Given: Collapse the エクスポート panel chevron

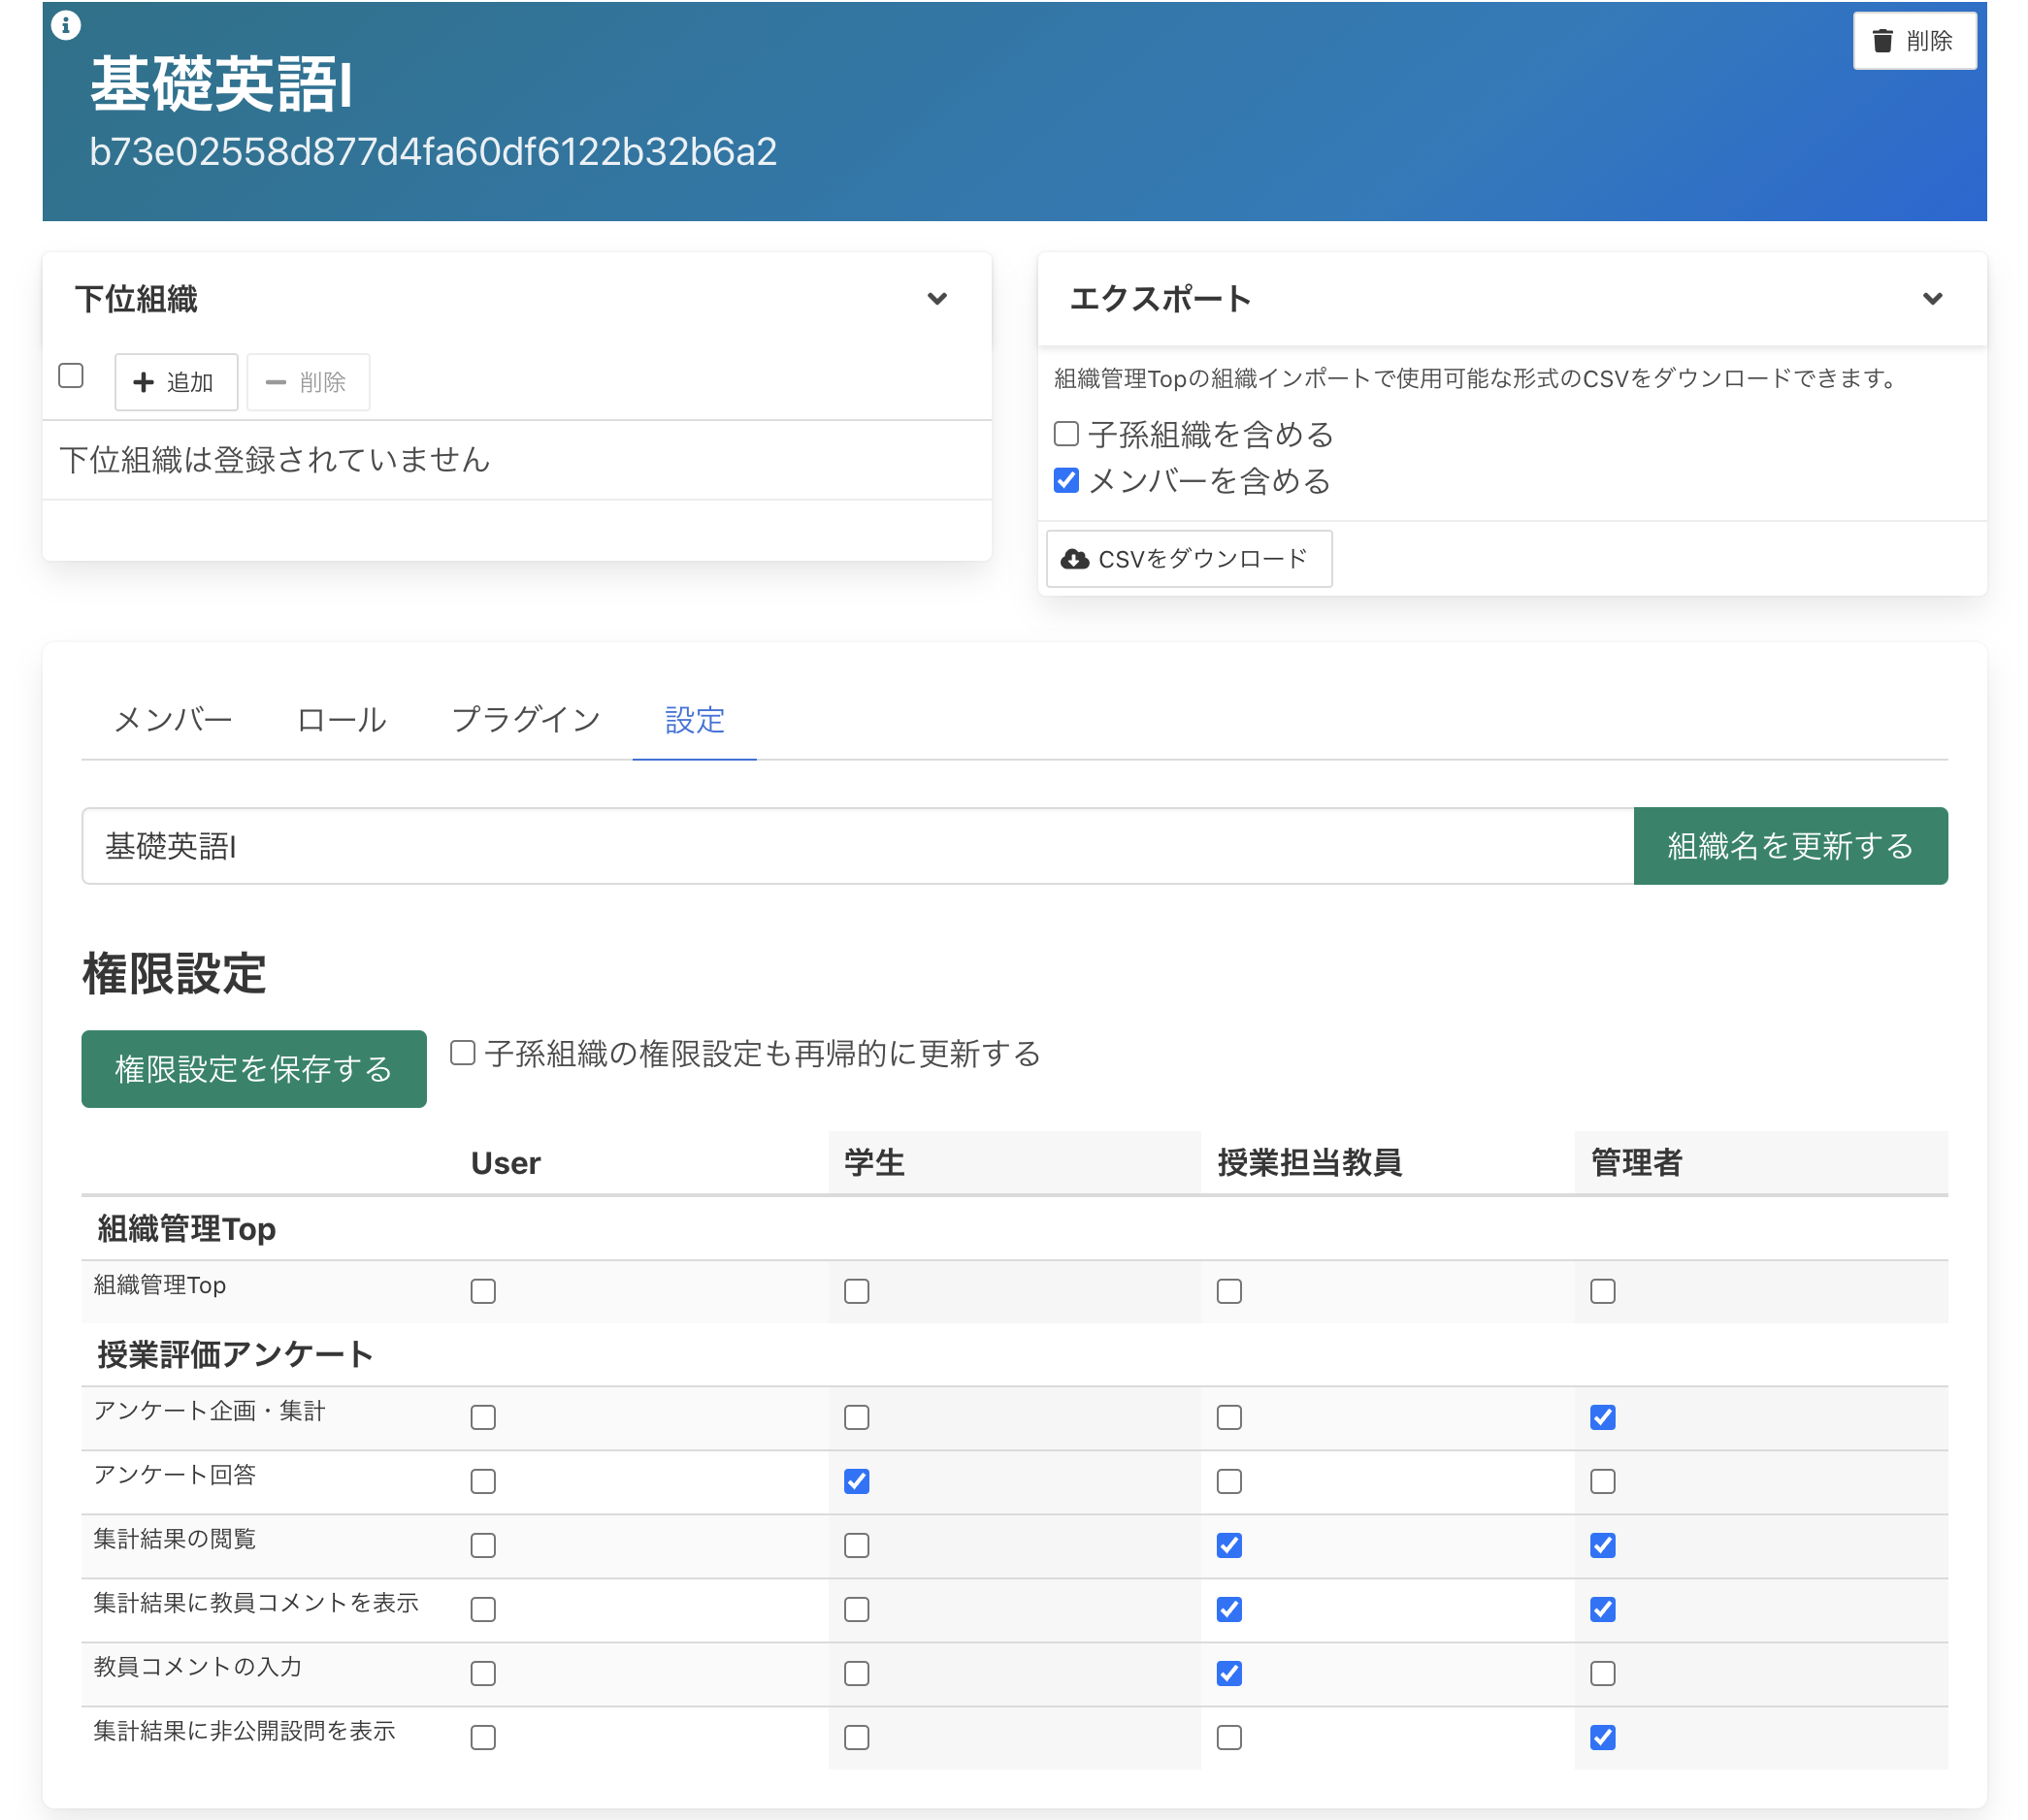Looking at the screenshot, I should 1932,299.
